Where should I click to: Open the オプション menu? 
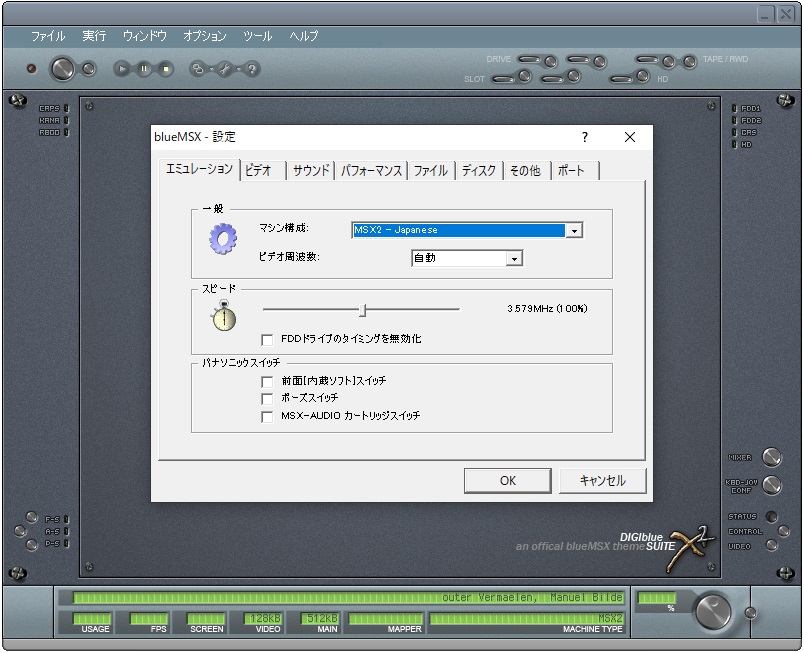(x=205, y=36)
